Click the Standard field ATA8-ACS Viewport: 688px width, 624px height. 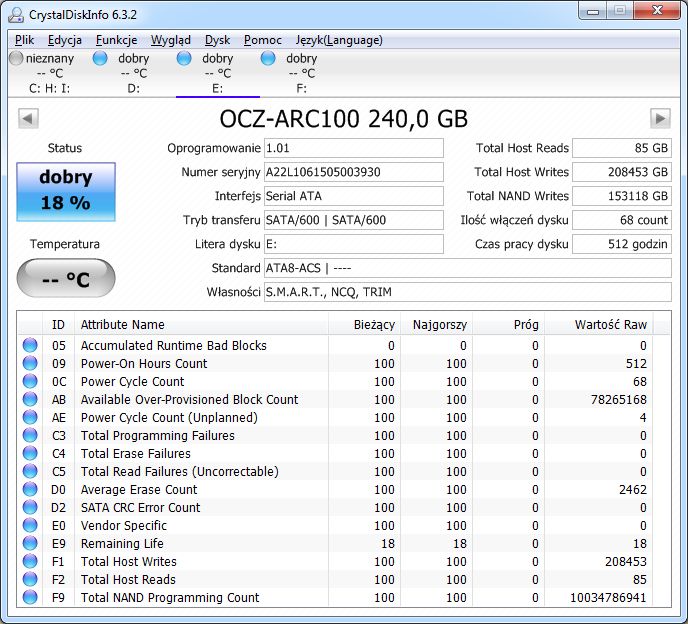point(468,268)
